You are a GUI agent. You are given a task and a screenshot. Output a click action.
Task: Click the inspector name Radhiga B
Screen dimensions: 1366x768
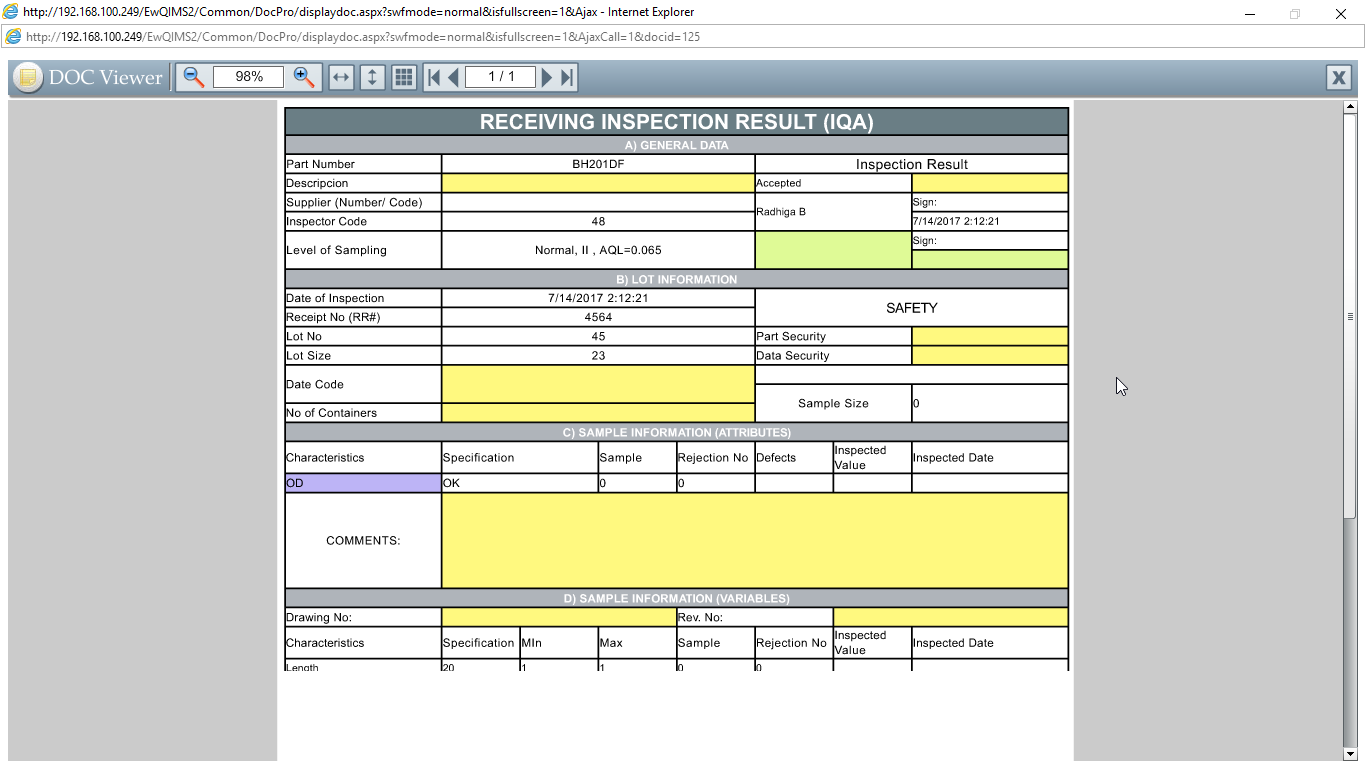(781, 212)
